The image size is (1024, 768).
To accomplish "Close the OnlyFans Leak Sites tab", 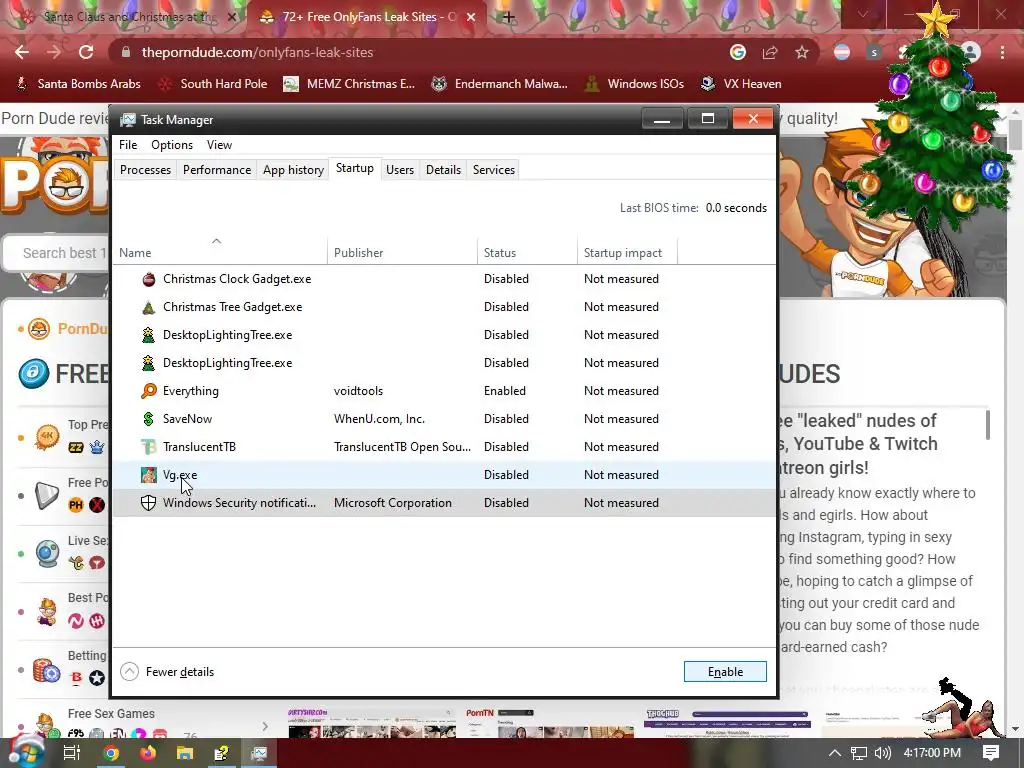I will pos(471,17).
